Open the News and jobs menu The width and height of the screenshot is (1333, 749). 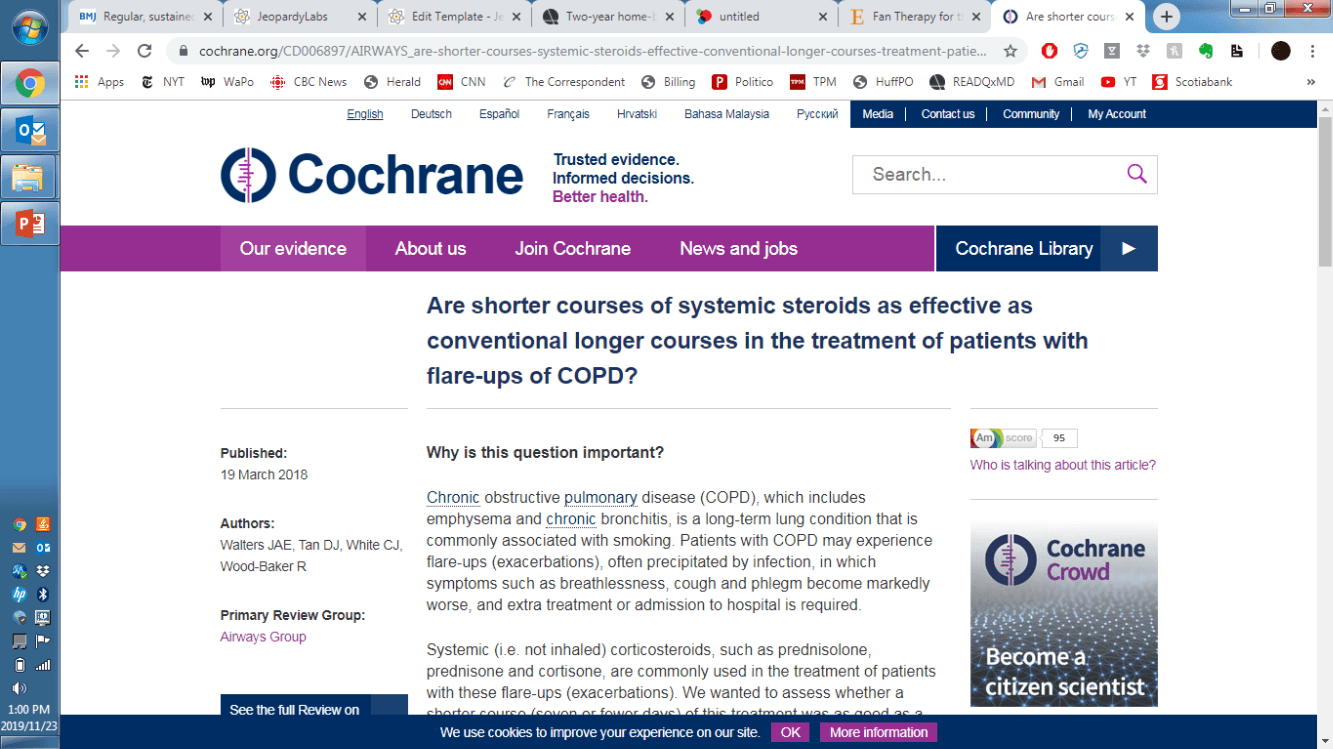(x=738, y=249)
